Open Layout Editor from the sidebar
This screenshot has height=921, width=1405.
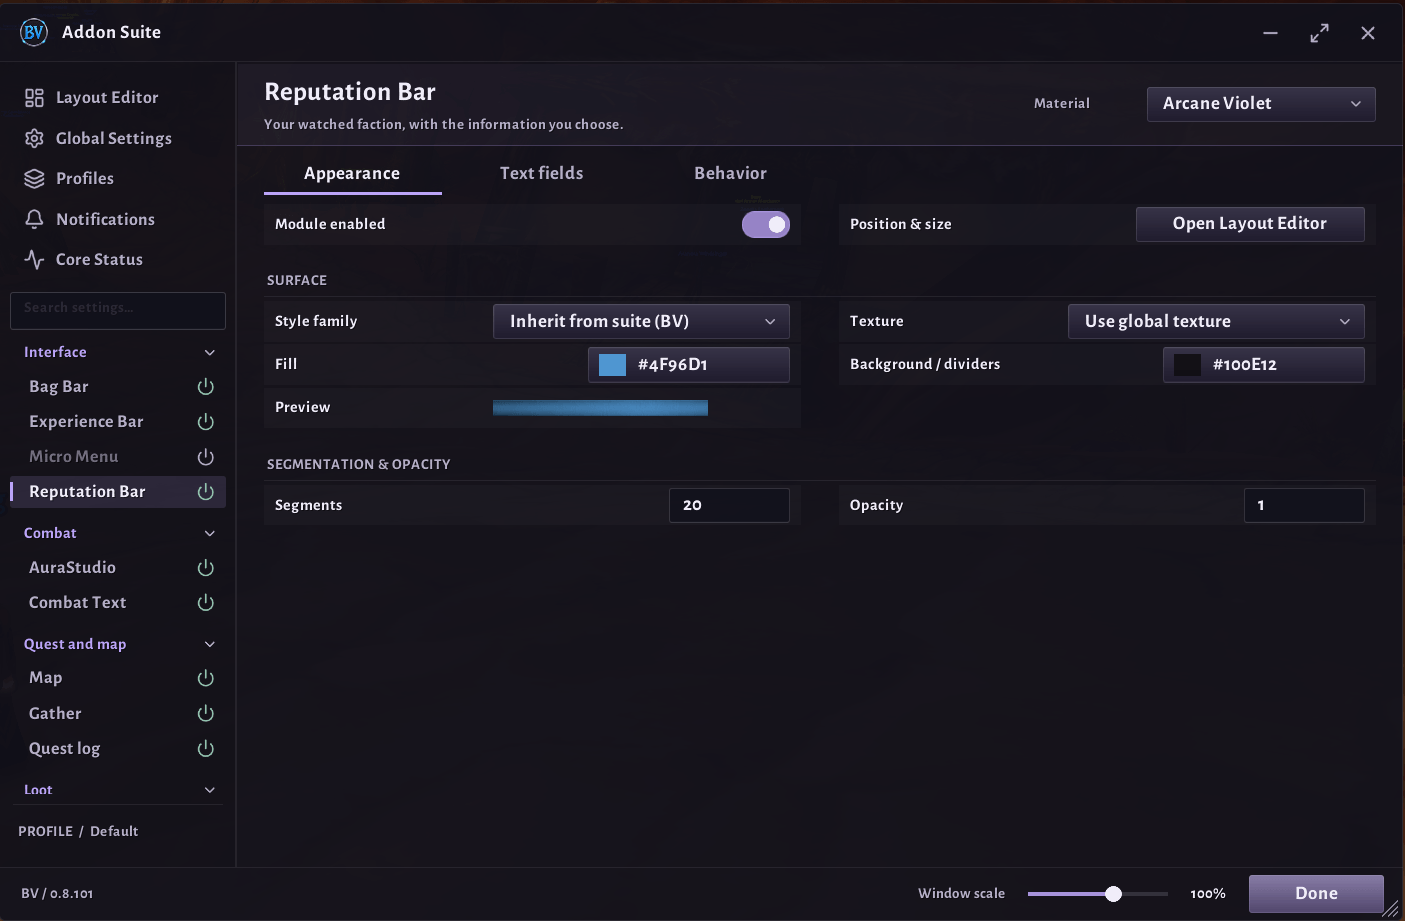coord(92,97)
